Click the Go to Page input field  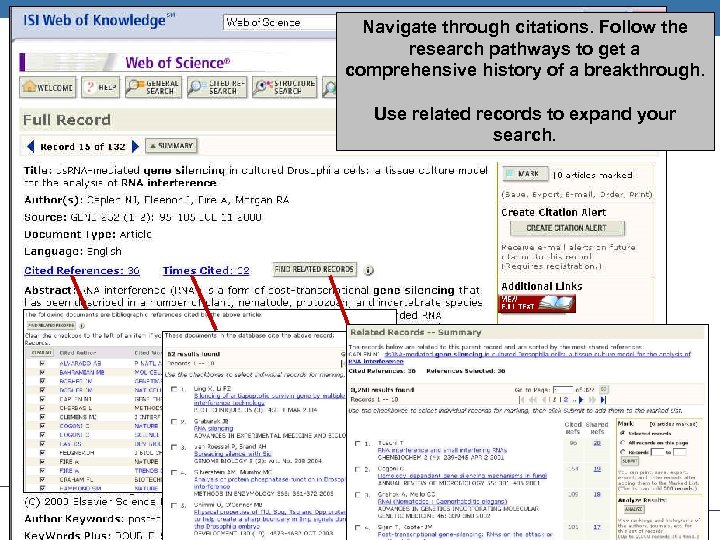(x=563, y=389)
